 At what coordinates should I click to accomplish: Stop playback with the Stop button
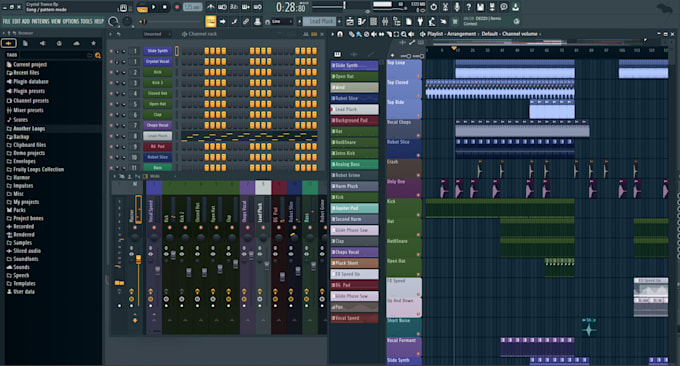click(164, 7)
